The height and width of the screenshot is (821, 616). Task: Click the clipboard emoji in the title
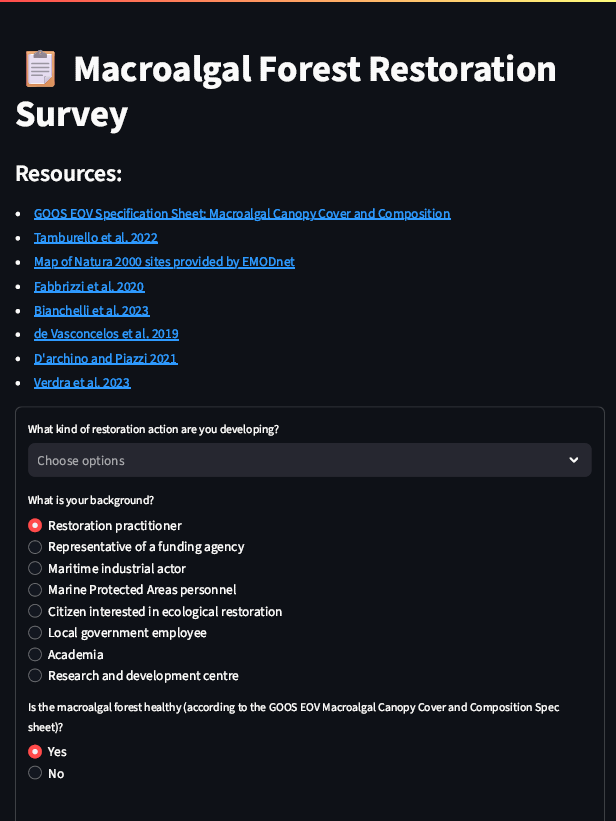click(40, 69)
